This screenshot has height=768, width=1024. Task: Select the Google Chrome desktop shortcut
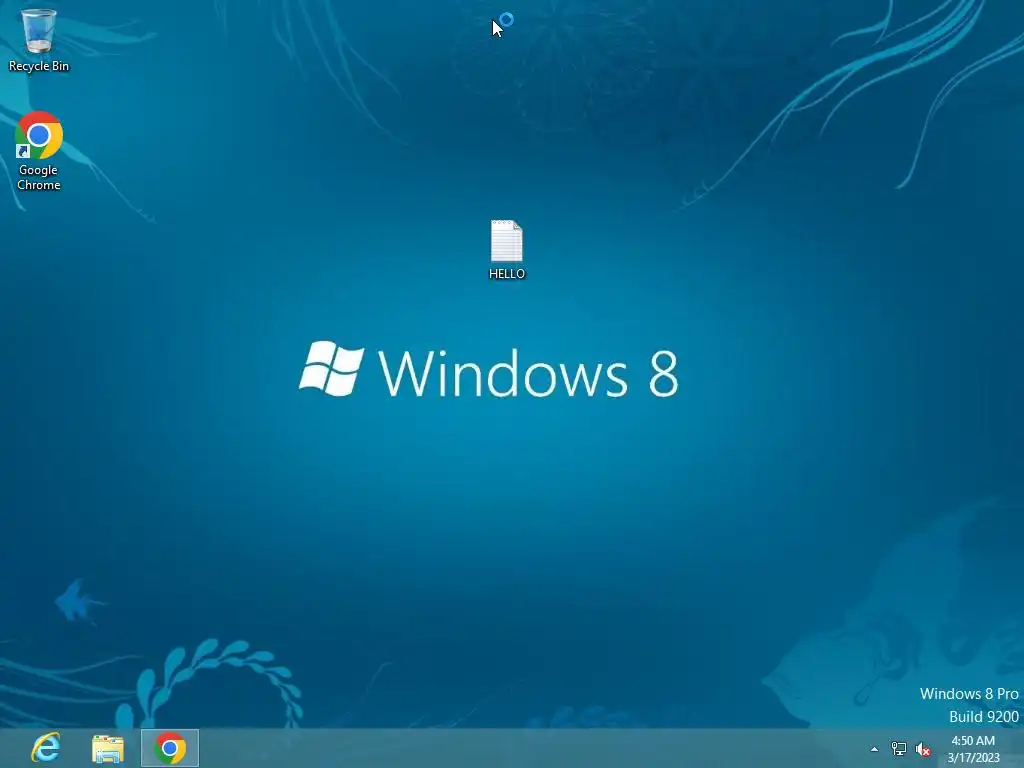pos(39,151)
